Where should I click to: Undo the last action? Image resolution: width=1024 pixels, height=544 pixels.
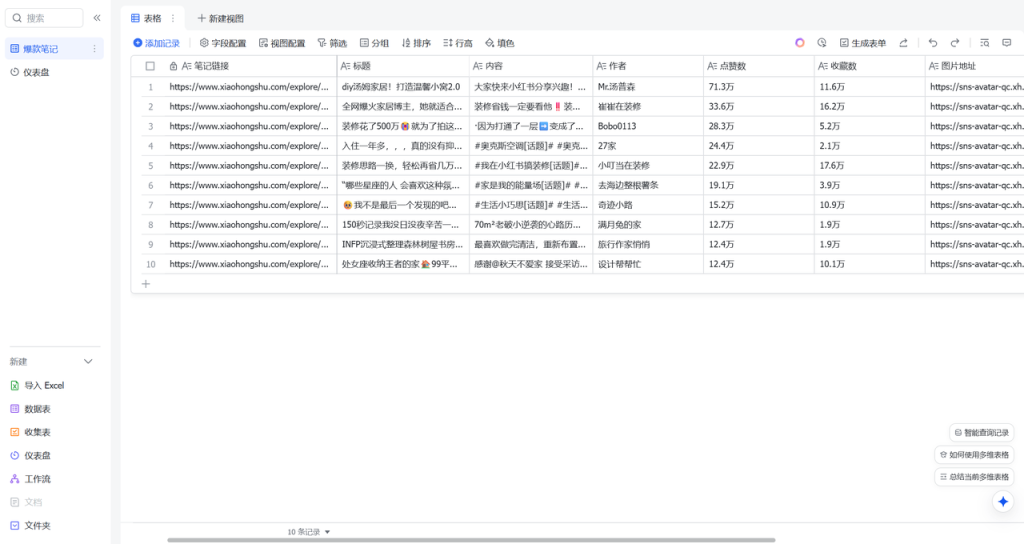pos(933,43)
